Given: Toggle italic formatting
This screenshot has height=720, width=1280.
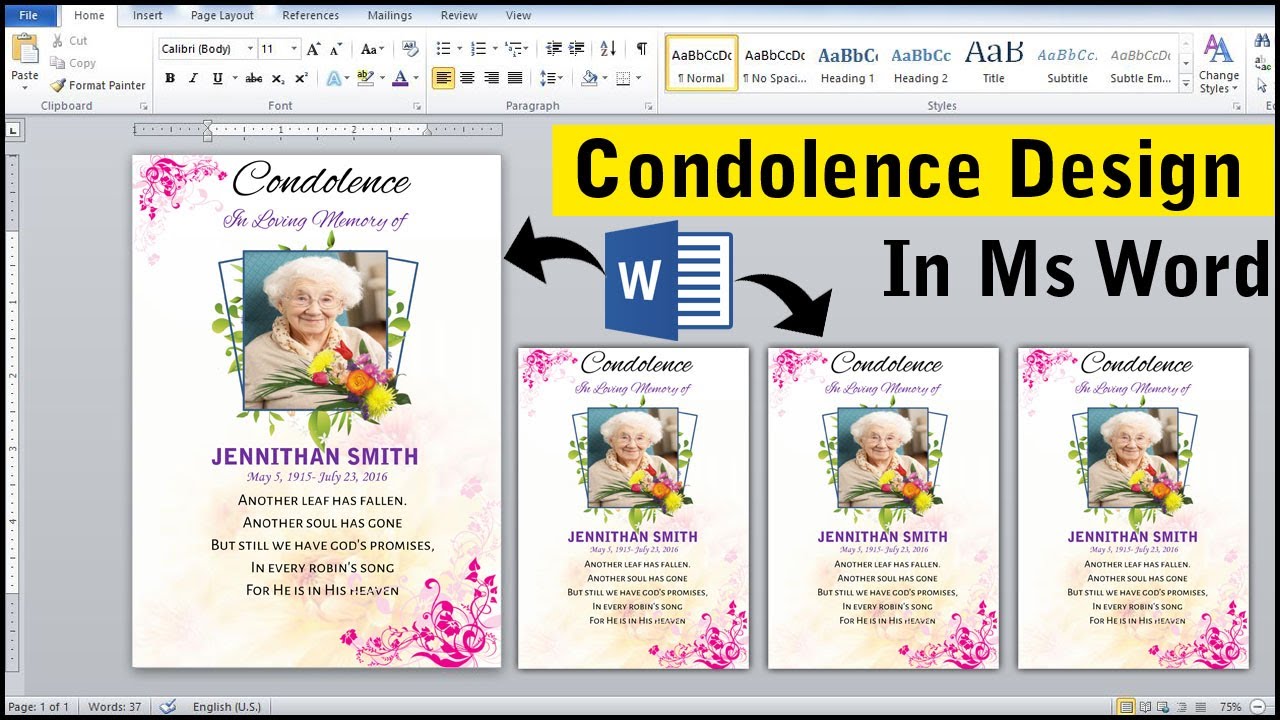Looking at the screenshot, I should [194, 78].
